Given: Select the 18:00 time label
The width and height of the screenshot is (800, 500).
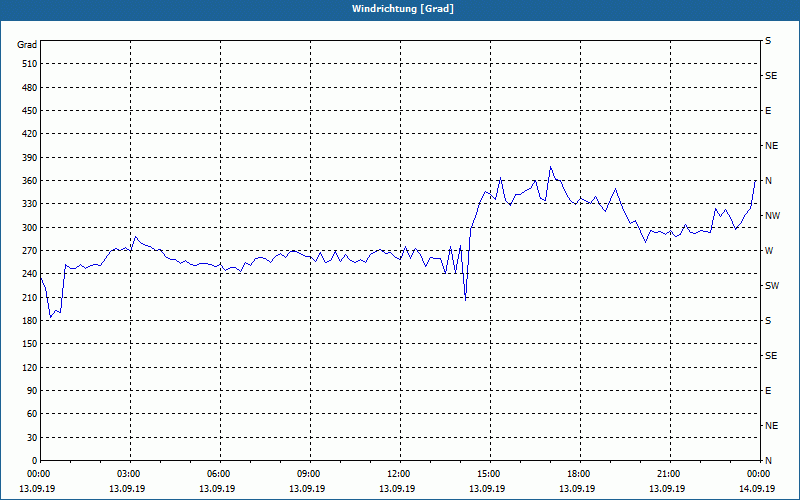Looking at the screenshot, I should pyautogui.click(x=581, y=474).
